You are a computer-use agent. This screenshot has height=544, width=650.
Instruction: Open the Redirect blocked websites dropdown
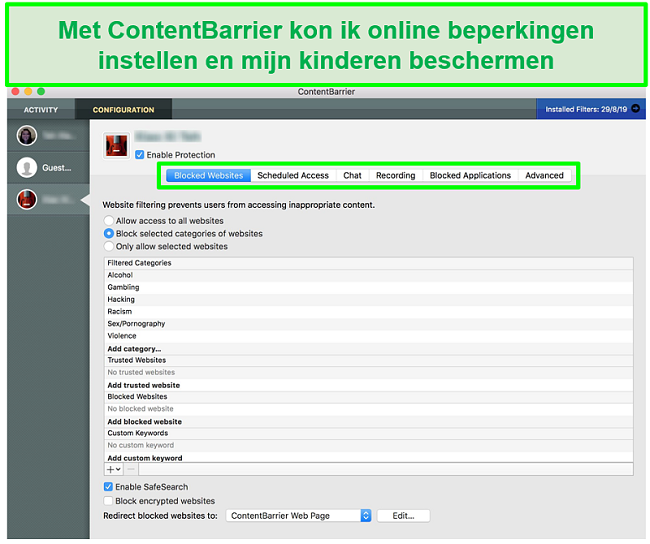(x=298, y=516)
